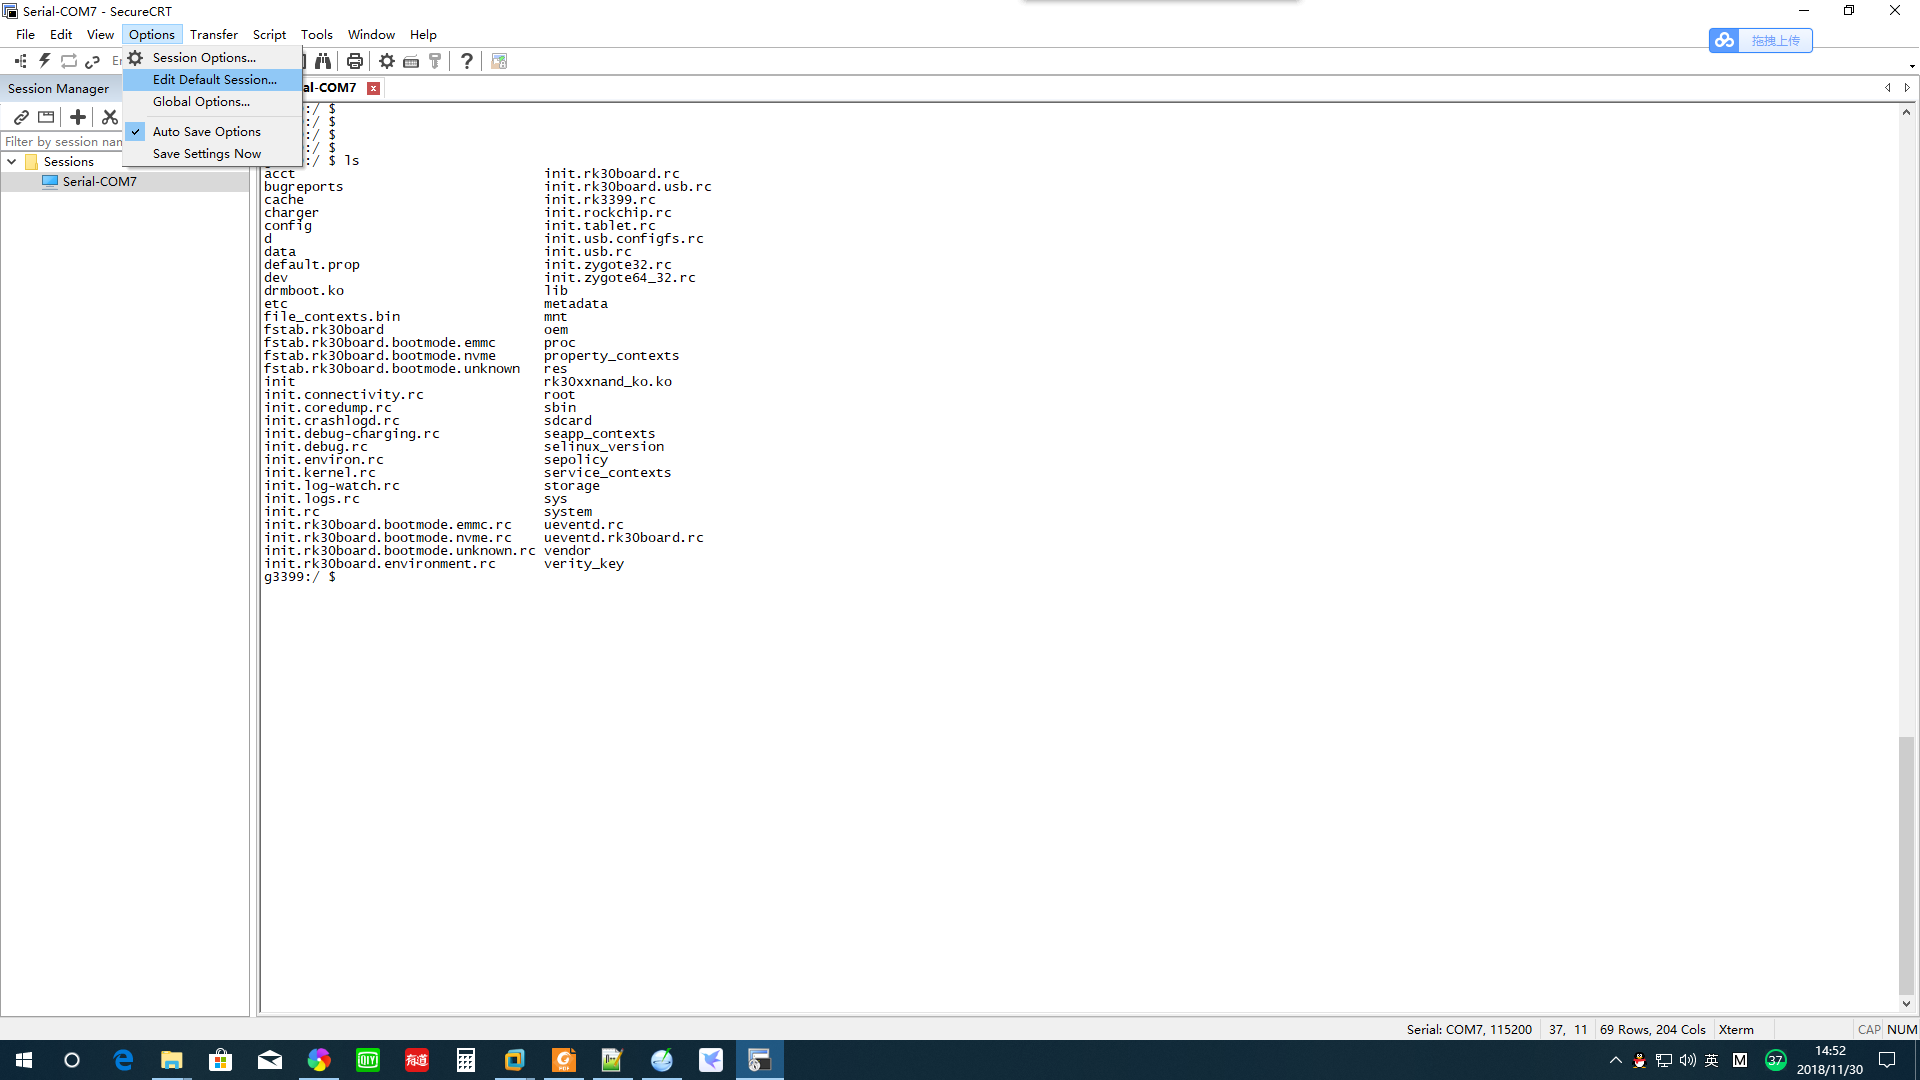1920x1080 pixels.
Task: Collapse the Sessions tree node
Action: [11, 161]
